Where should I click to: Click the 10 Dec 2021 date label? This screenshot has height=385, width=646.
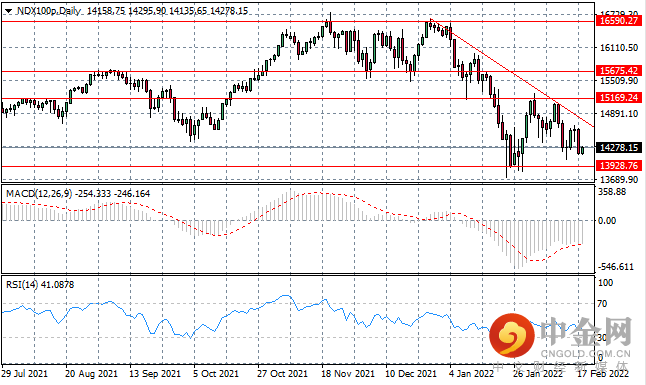click(411, 374)
